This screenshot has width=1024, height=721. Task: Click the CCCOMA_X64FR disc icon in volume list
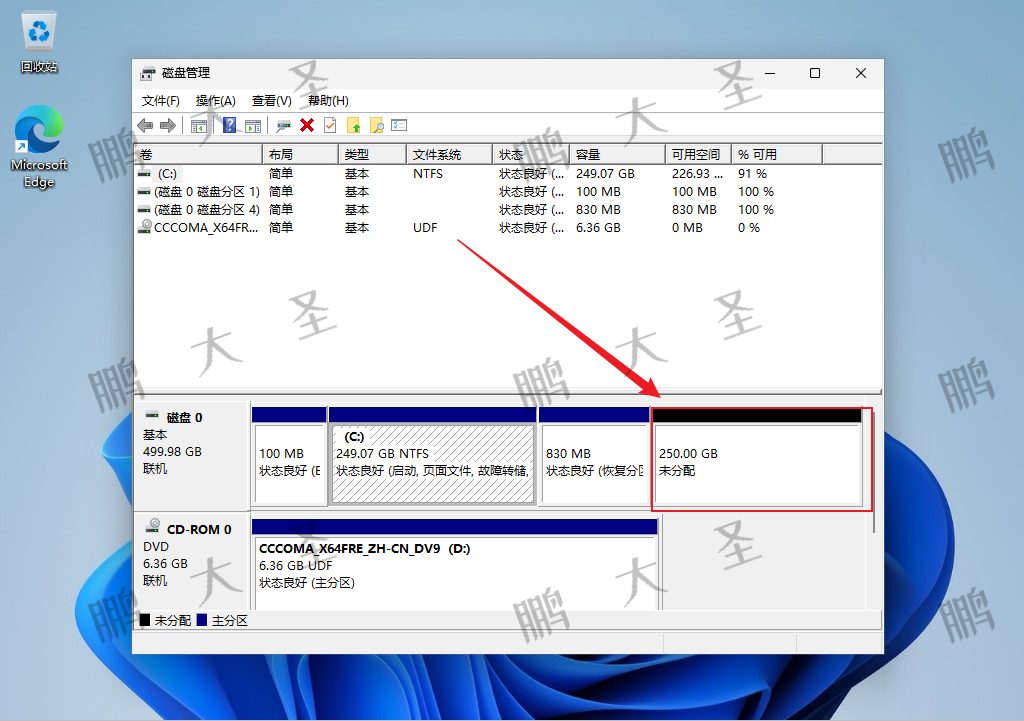(145, 227)
